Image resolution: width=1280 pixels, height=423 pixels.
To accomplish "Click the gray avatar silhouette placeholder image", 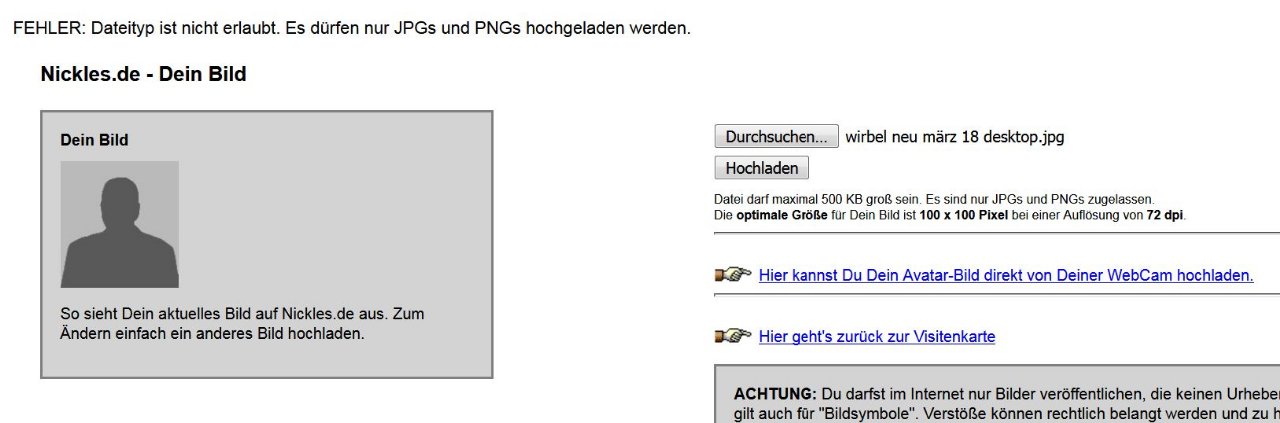I will coord(120,224).
